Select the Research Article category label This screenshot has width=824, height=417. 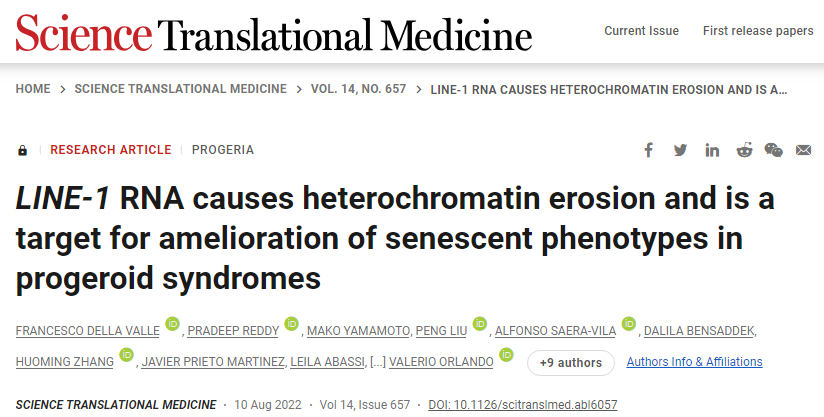(x=110, y=150)
